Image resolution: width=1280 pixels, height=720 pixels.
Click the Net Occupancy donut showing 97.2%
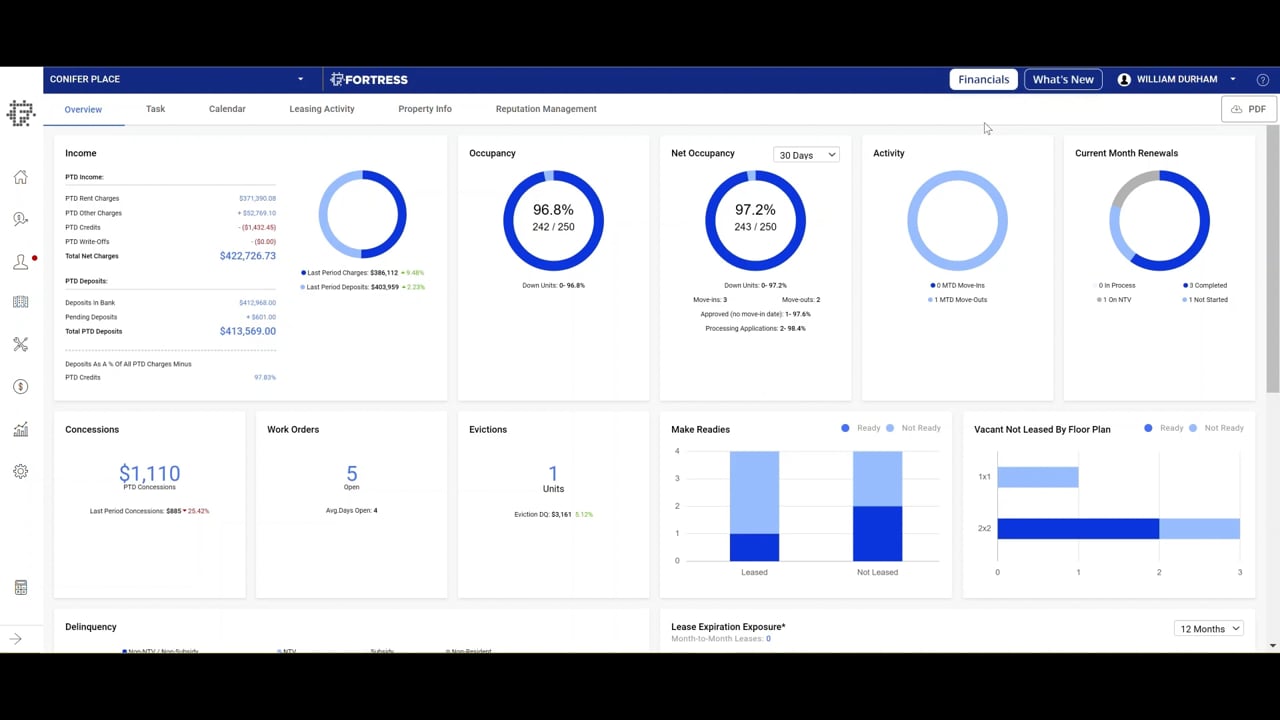click(755, 220)
